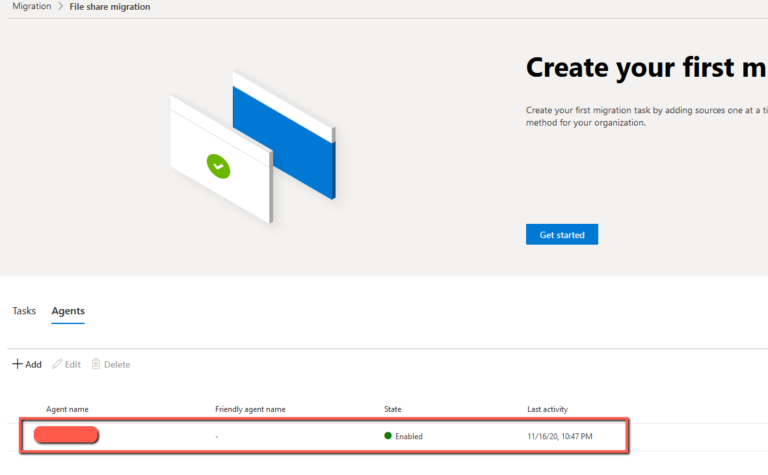
Task: Switch to the Tasks tab
Action: coord(24,311)
